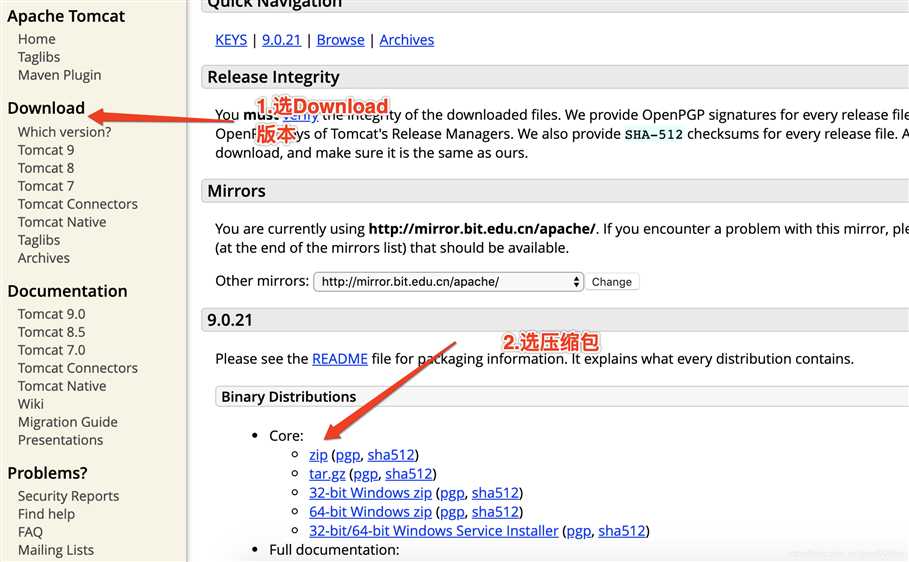The width and height of the screenshot is (909, 562).
Task: Open the README file link
Action: [340, 359]
